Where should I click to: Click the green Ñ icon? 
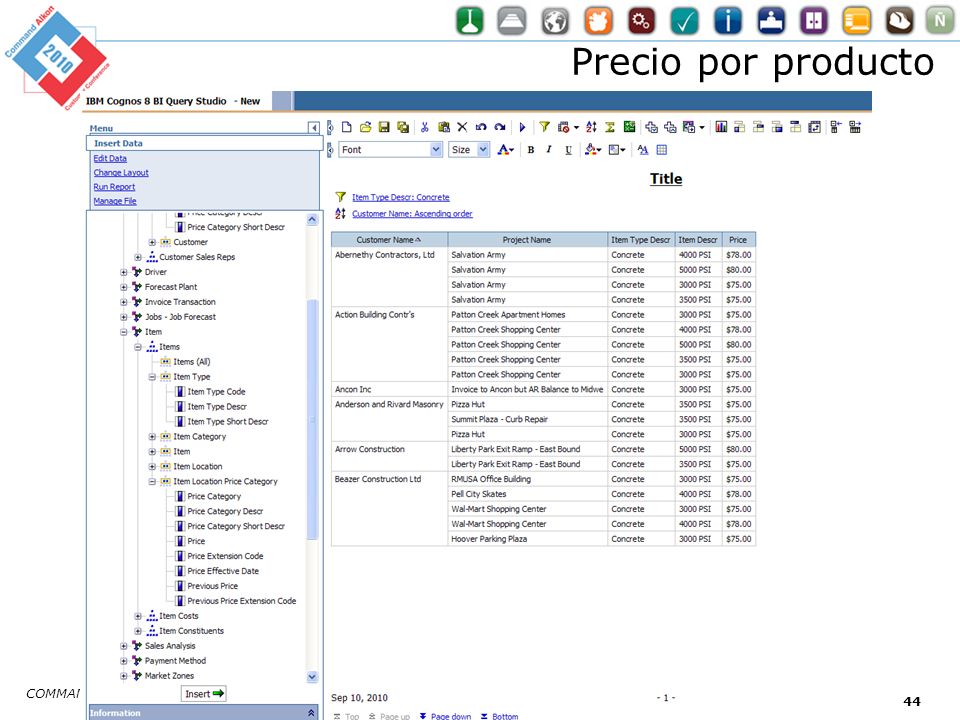point(939,21)
